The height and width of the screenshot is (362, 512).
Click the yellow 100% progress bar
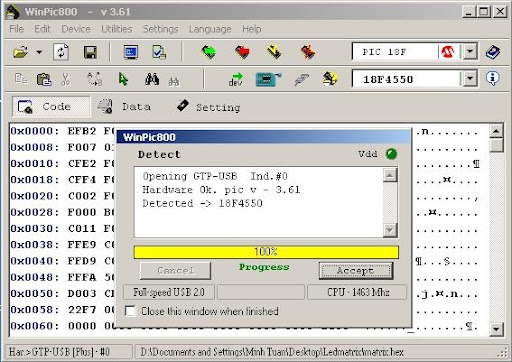[x=266, y=252]
